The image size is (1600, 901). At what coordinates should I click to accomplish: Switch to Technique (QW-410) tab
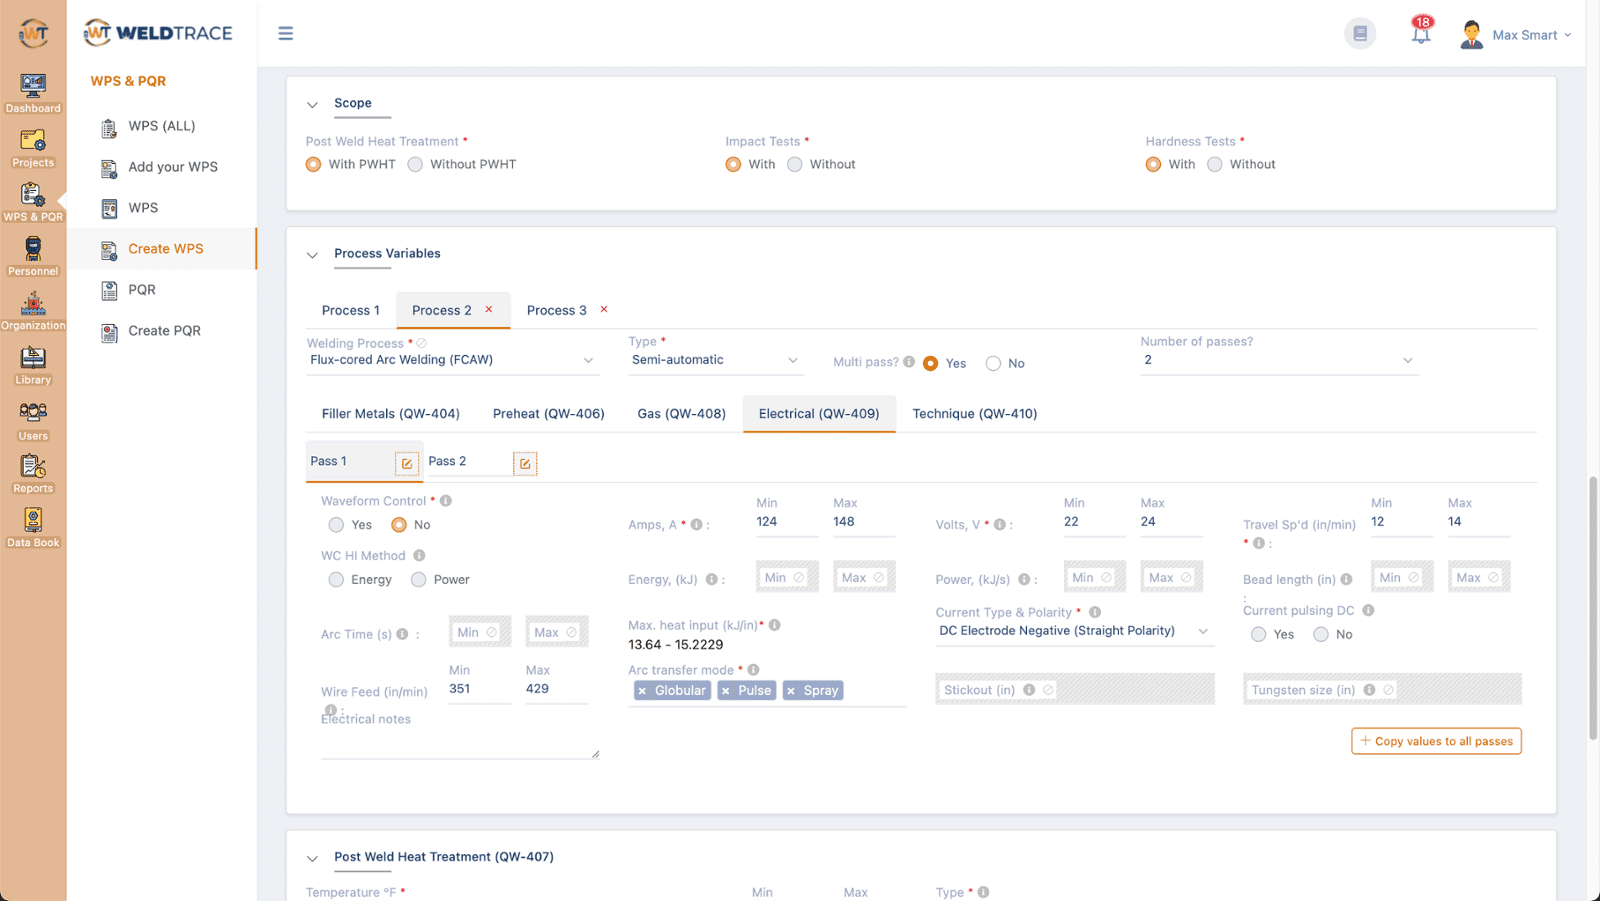(974, 414)
